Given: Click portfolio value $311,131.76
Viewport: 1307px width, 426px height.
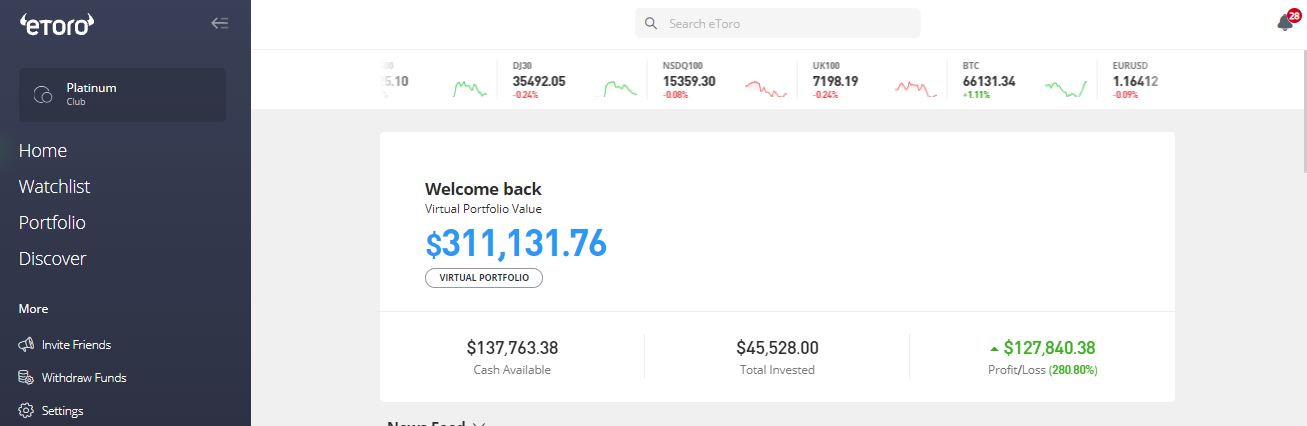Looking at the screenshot, I should click(x=516, y=244).
